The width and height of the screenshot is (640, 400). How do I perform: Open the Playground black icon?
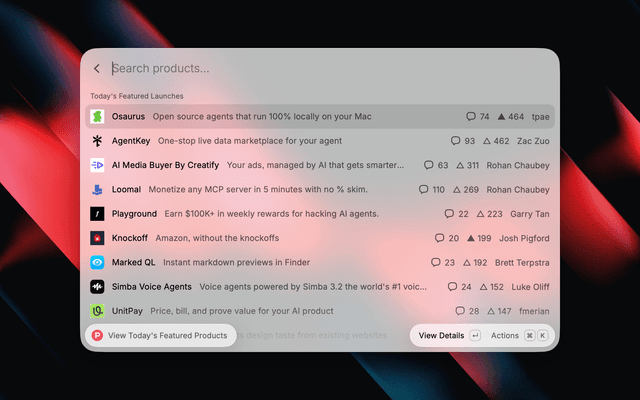tap(97, 214)
